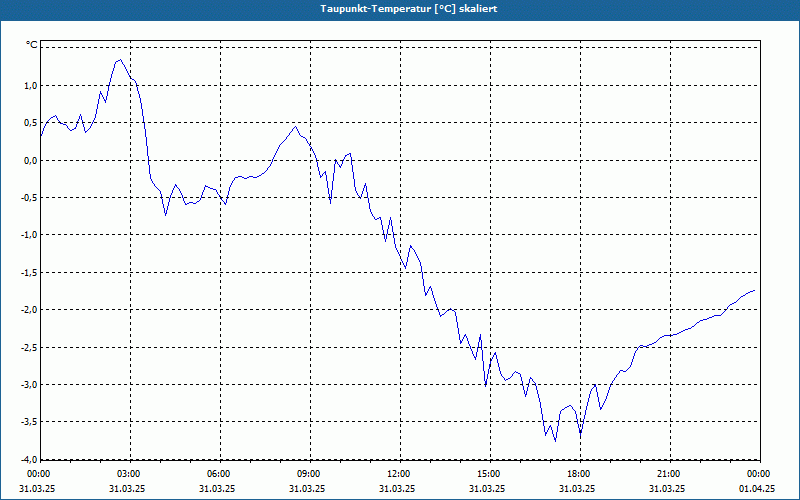Select the '-2,0' y-axis label
800x500 pixels.
(x=29, y=310)
